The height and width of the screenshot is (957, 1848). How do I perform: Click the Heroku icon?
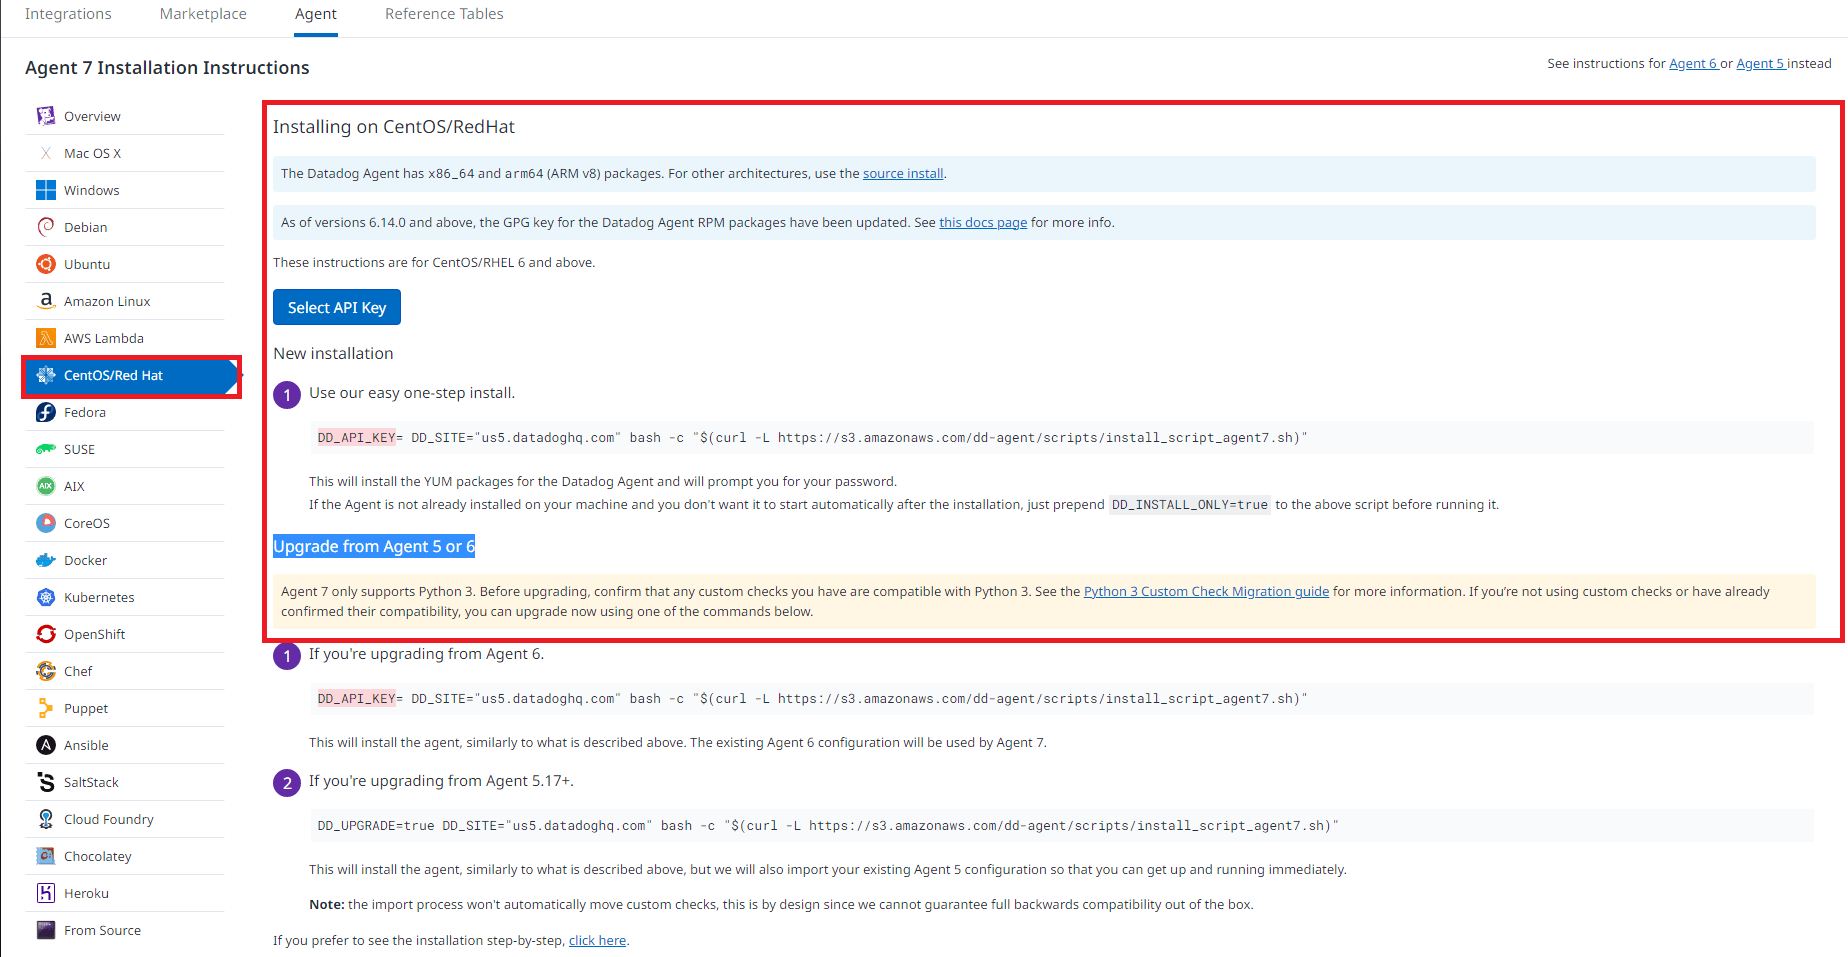(x=46, y=893)
